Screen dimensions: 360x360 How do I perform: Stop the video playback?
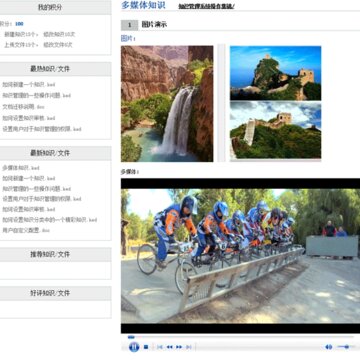(x=146, y=347)
